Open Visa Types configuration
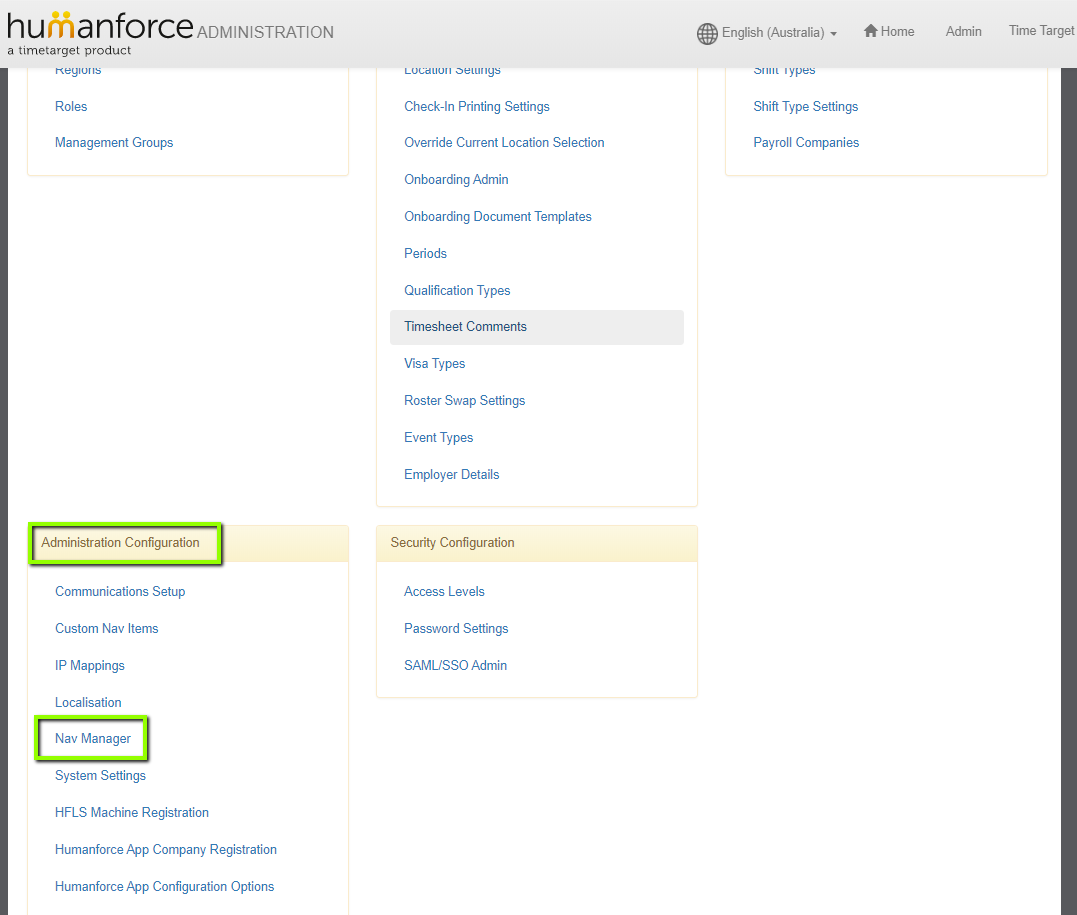Image resolution: width=1077 pixels, height=915 pixels. point(434,363)
